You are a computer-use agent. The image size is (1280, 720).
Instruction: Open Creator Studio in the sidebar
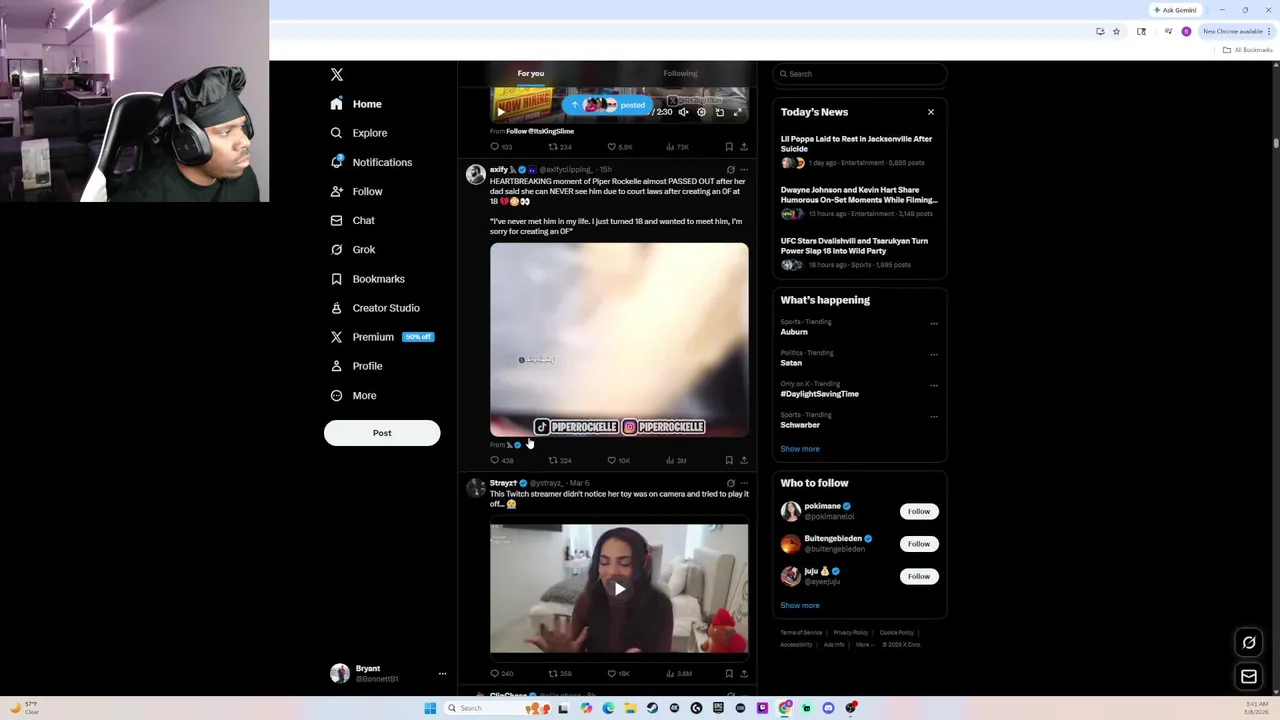375,308
